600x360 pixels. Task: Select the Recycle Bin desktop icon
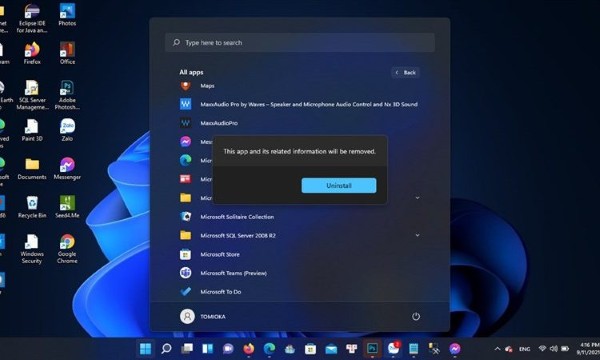(x=32, y=207)
